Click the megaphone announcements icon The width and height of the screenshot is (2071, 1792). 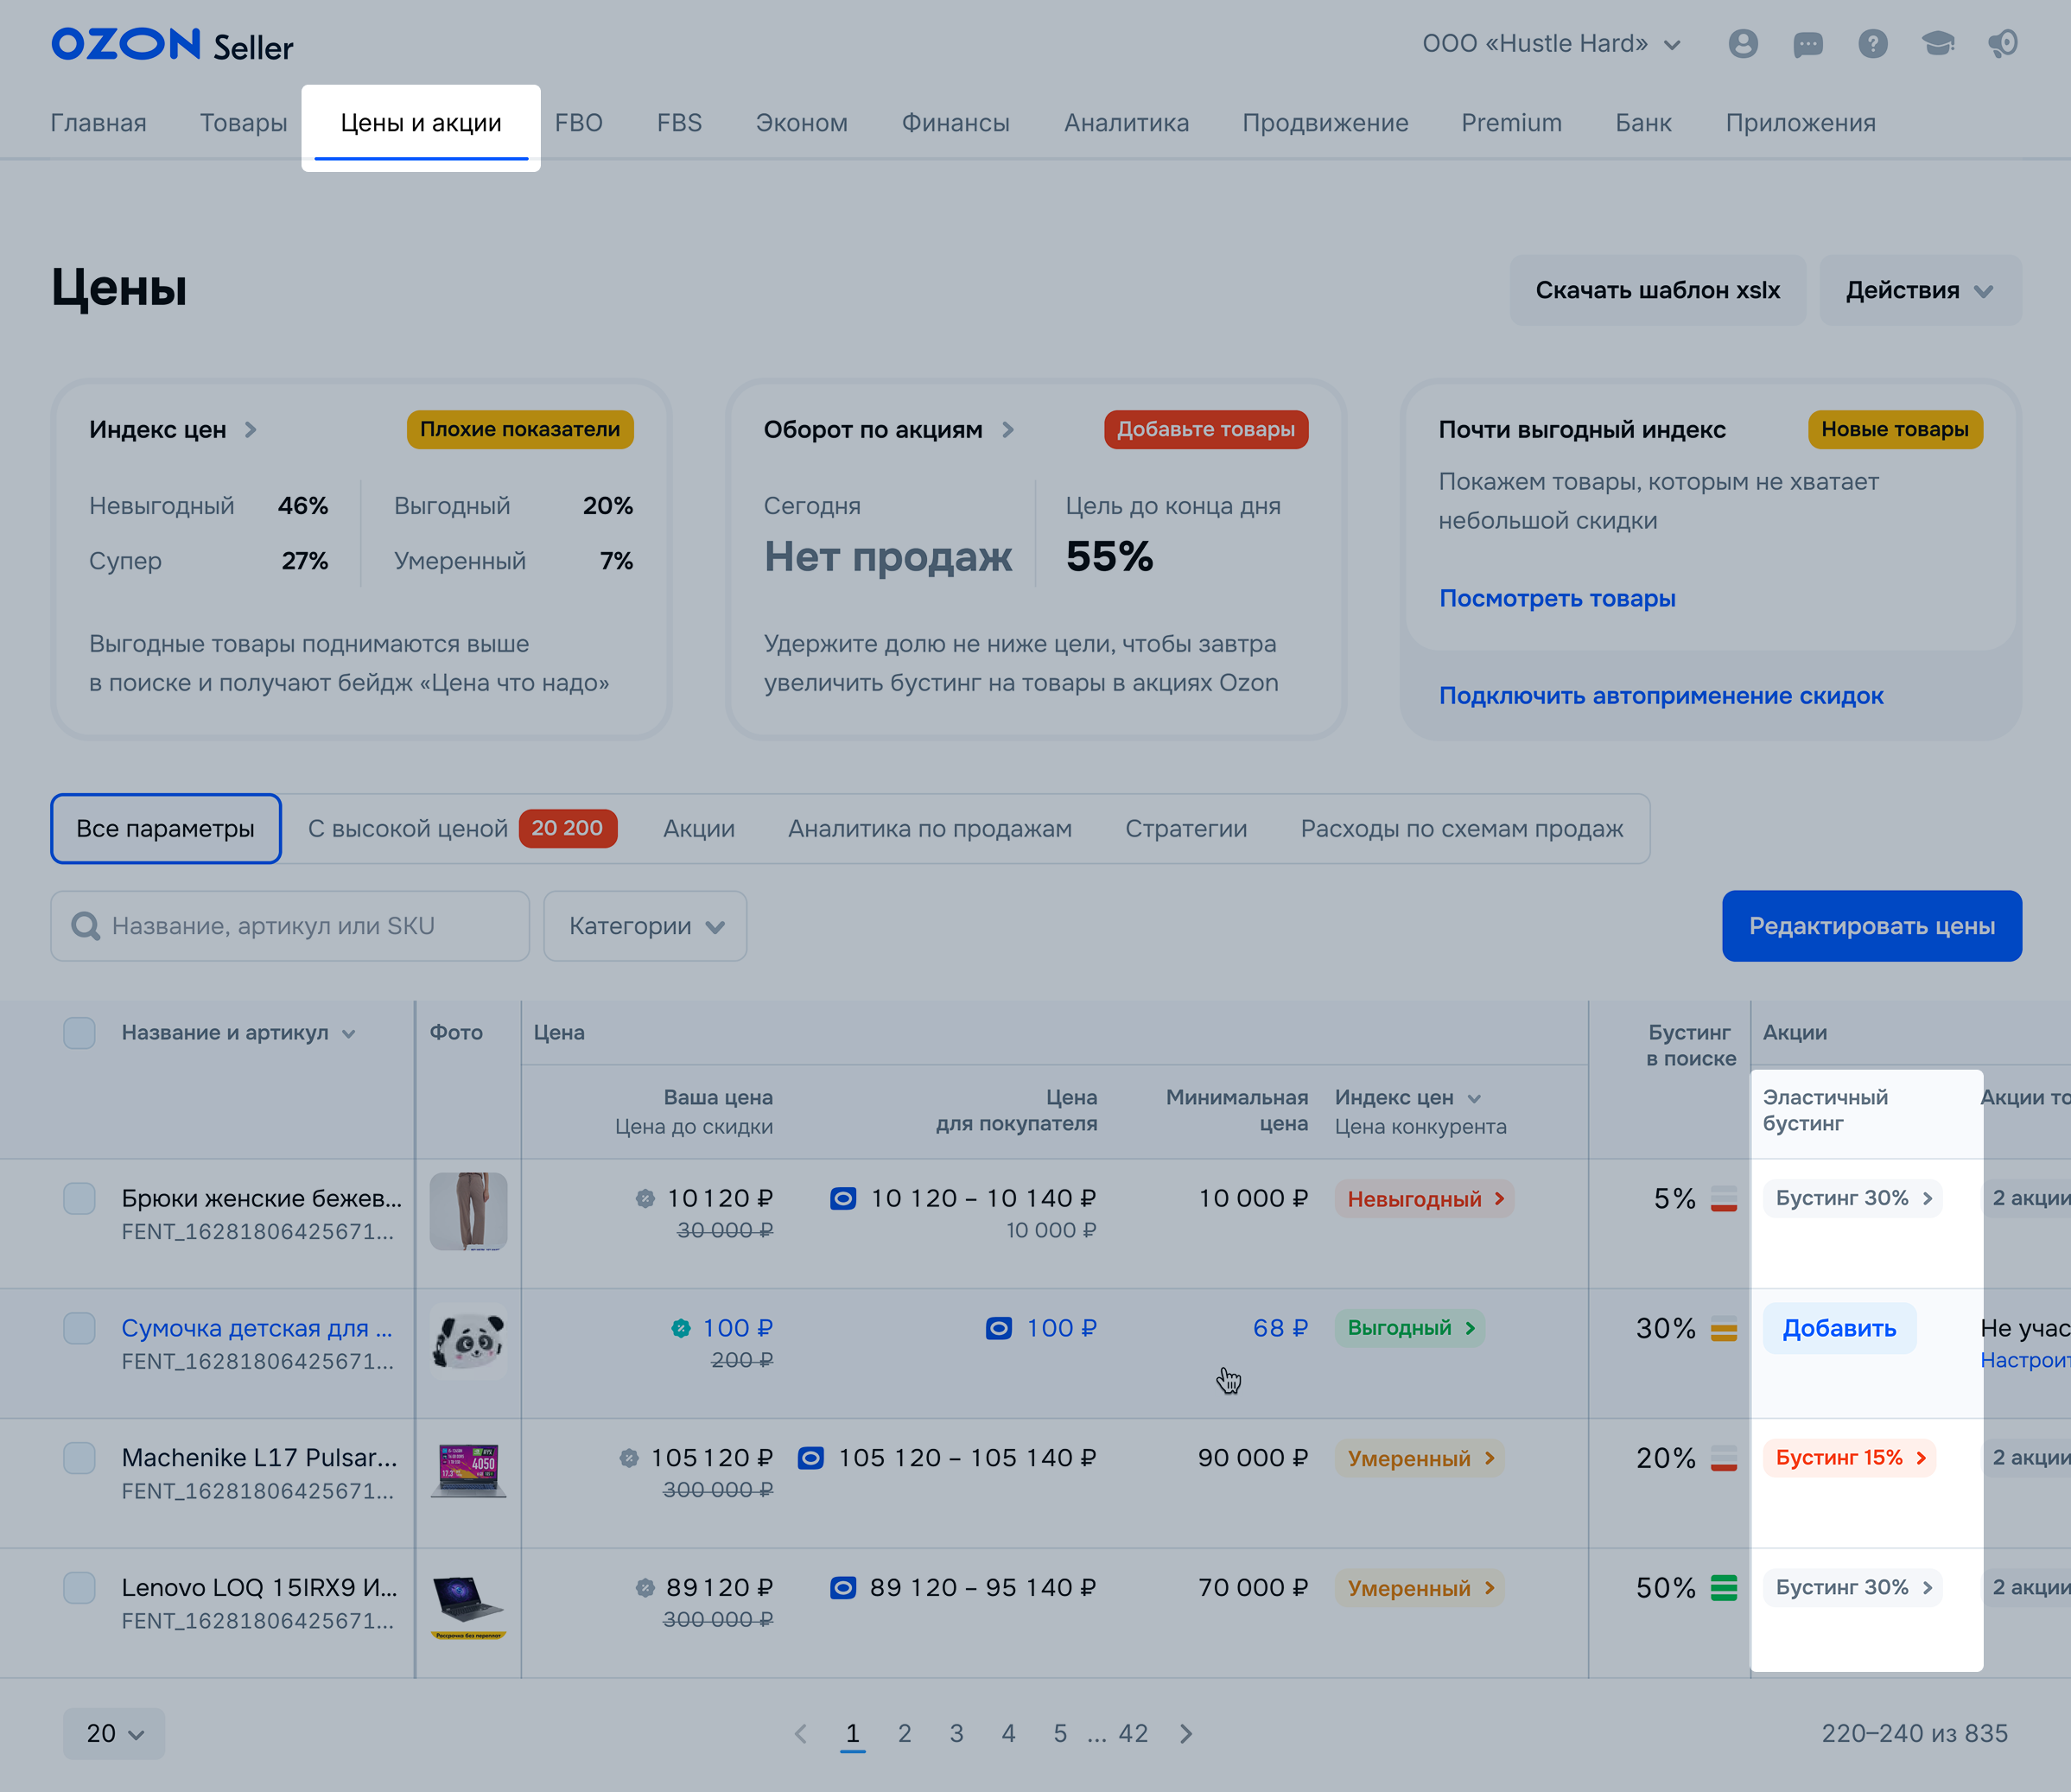(2002, 44)
